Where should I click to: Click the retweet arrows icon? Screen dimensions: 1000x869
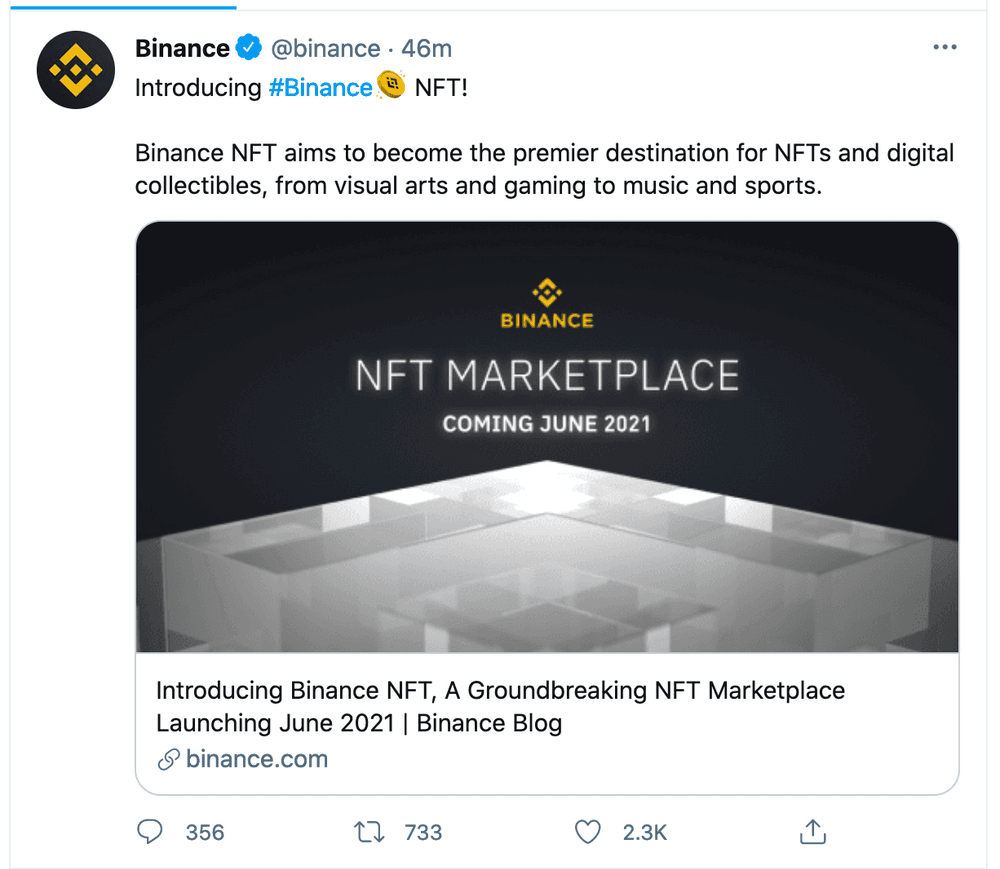pos(370,831)
